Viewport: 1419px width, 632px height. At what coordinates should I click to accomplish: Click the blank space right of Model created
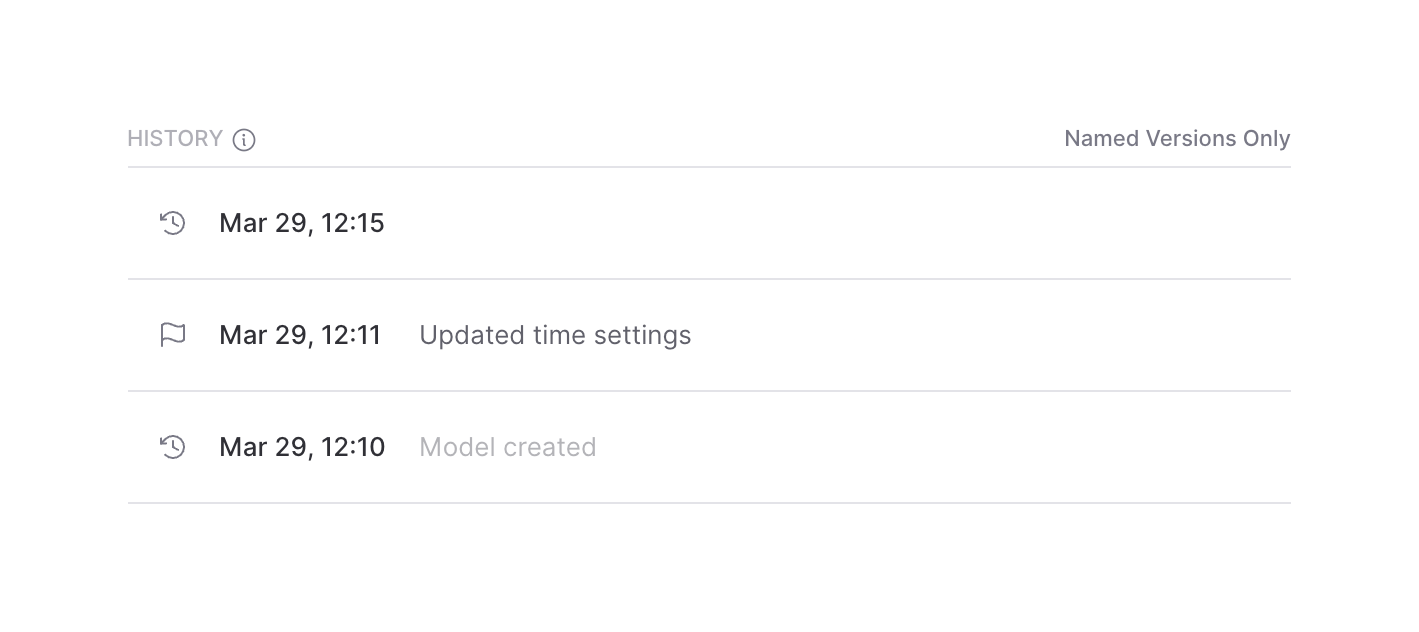(x=900, y=447)
